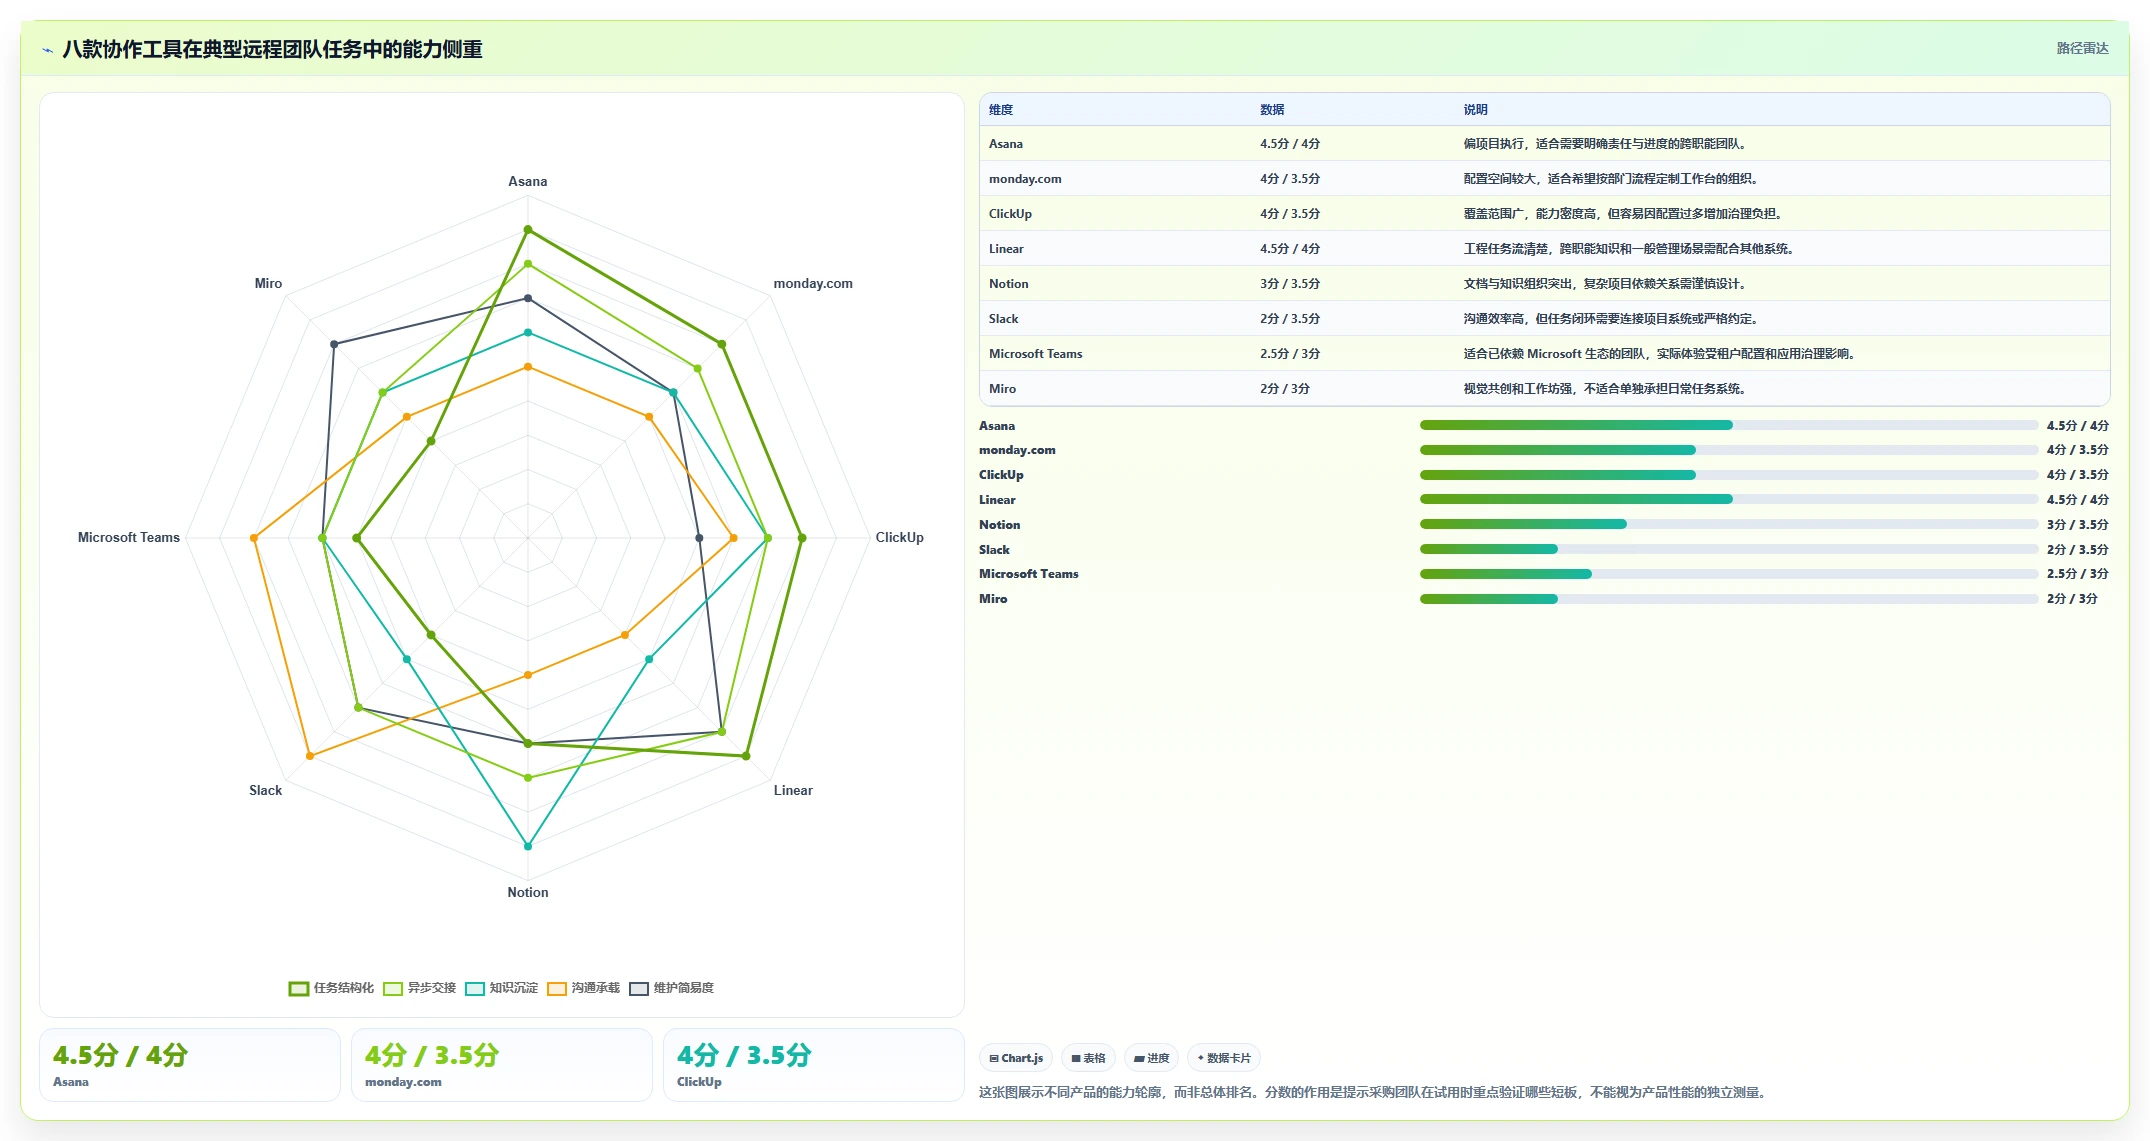
Task: Click the progress list score 2分 / 3分 for Miro
Action: (x=2072, y=599)
